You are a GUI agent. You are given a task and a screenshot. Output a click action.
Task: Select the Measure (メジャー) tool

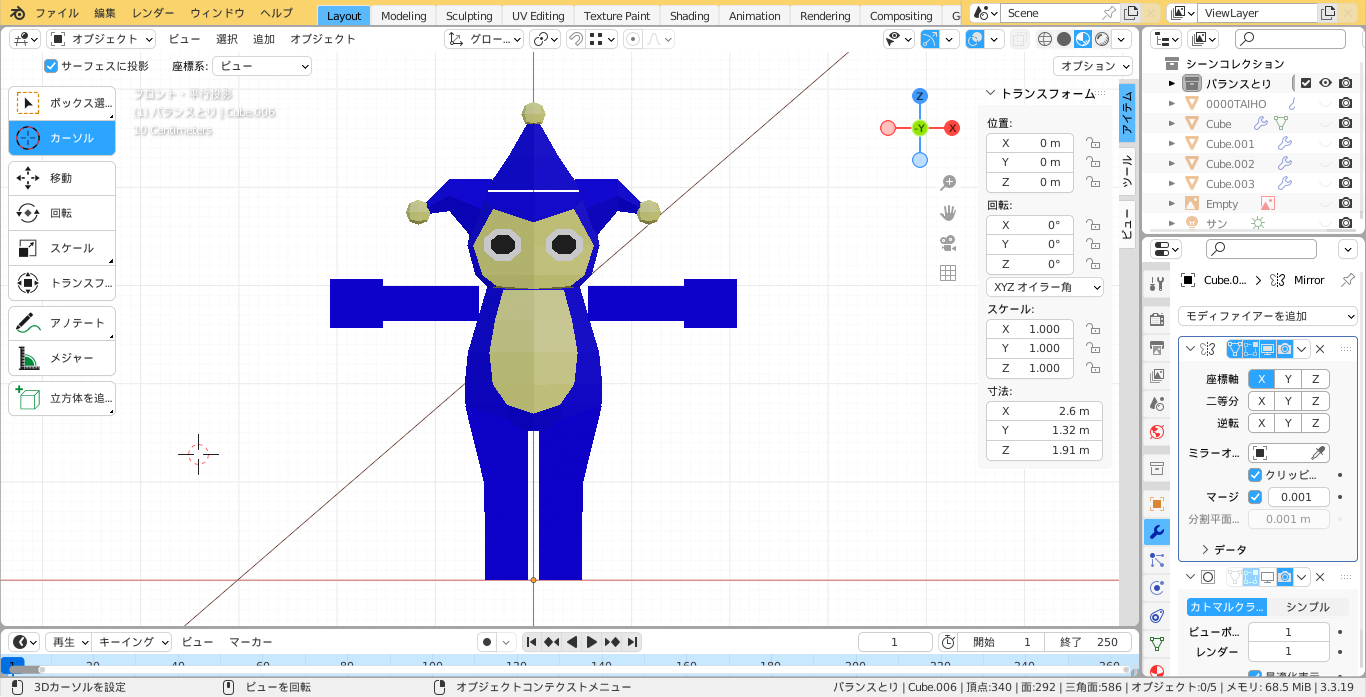tap(61, 358)
